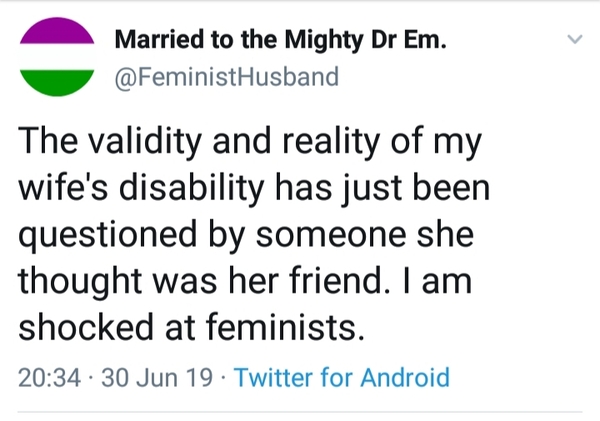Click the divider line below the tweet
The height and width of the screenshot is (421, 600).
[300, 411]
